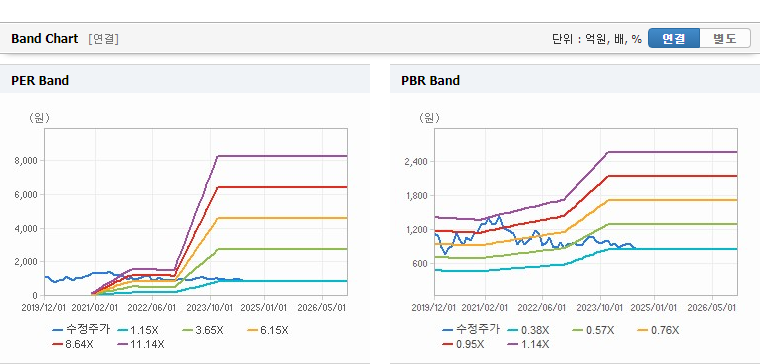The width and height of the screenshot is (760, 364).
Task: Toggle 3.65X legend in PER Band
Action: [203, 331]
